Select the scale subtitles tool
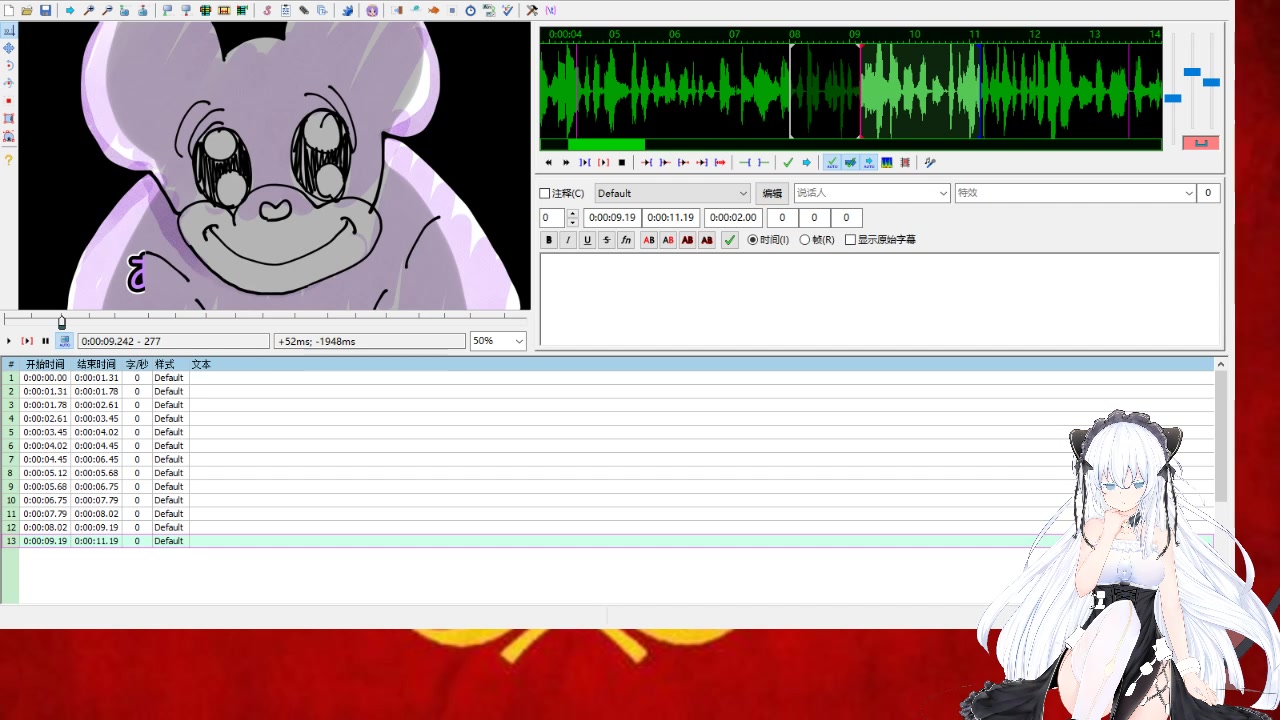This screenshot has width=1280, height=720. coord(9,101)
